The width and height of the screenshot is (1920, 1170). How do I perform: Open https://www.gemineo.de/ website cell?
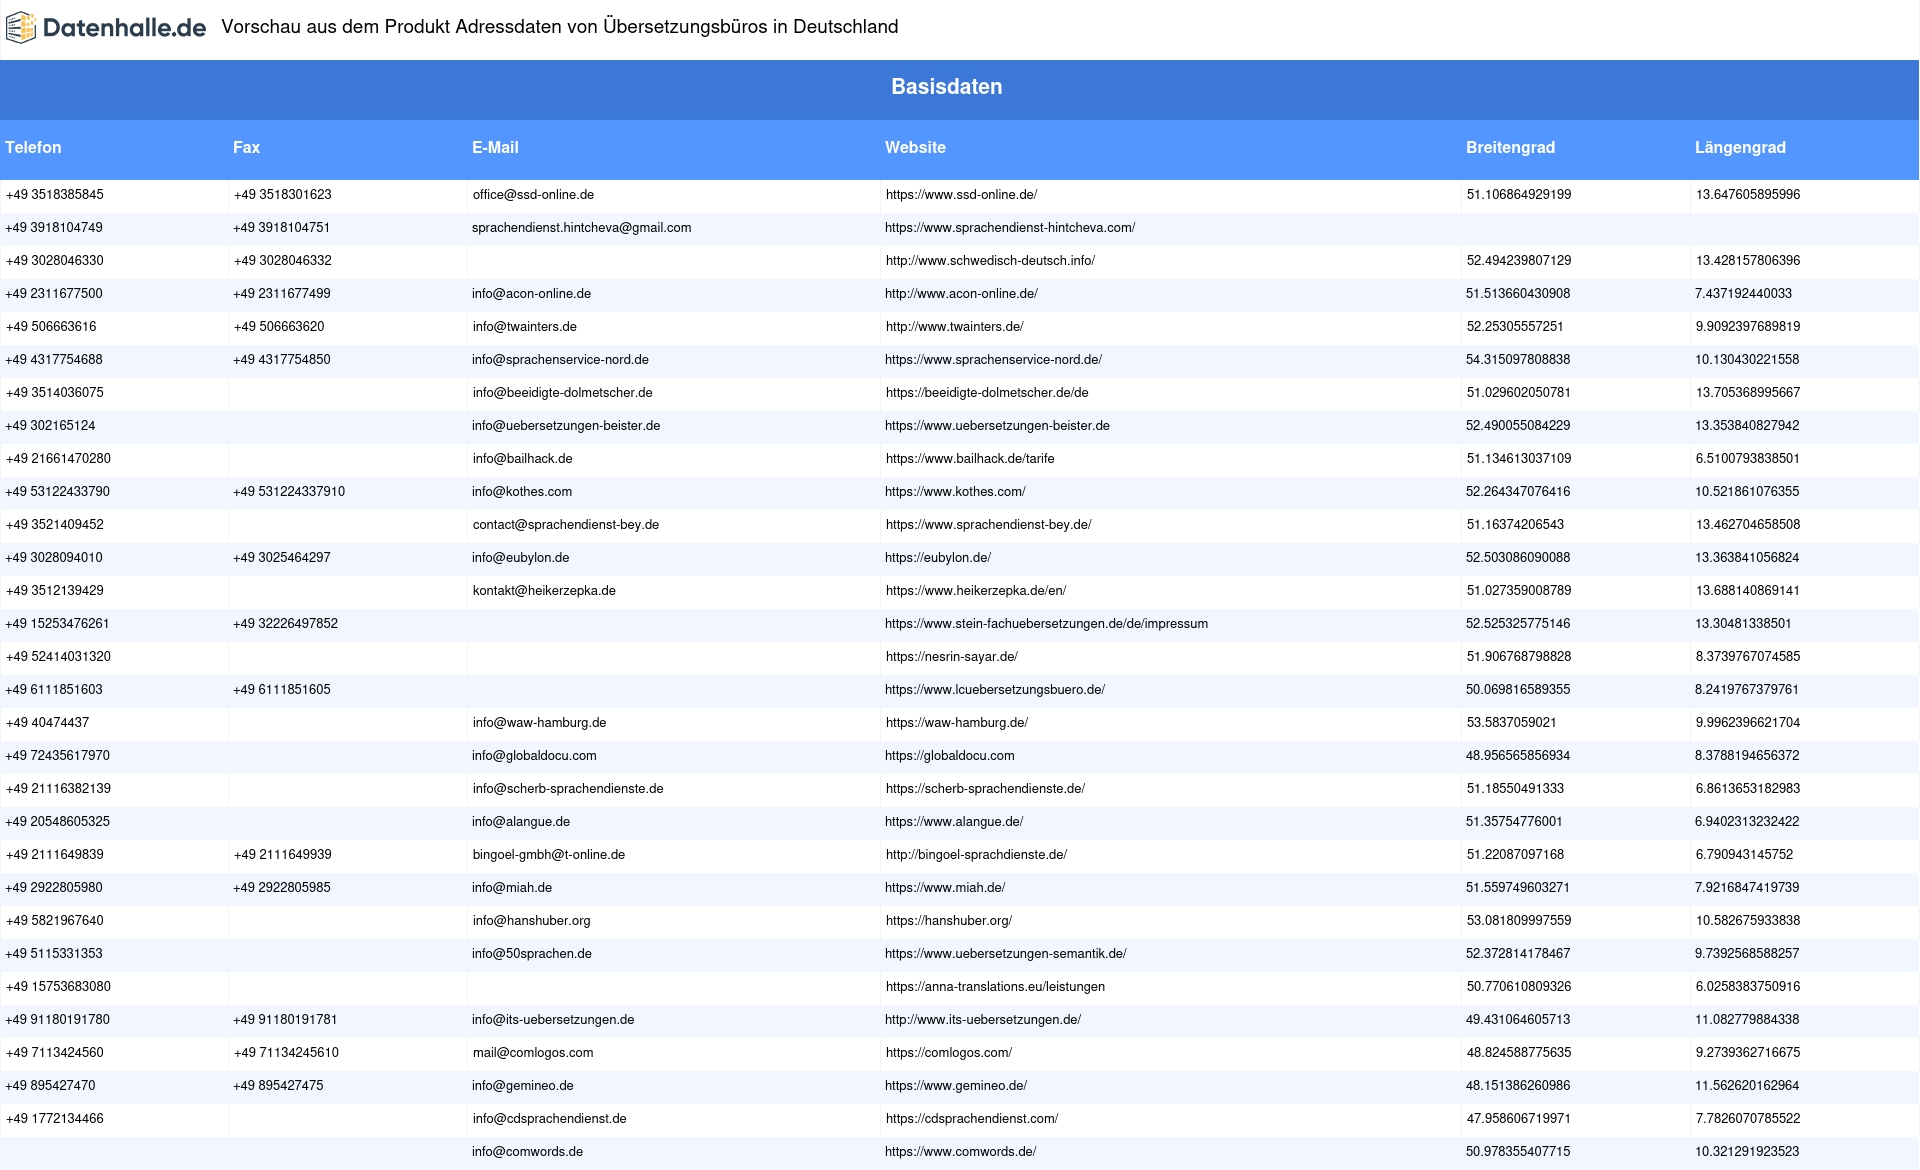[x=956, y=1086]
